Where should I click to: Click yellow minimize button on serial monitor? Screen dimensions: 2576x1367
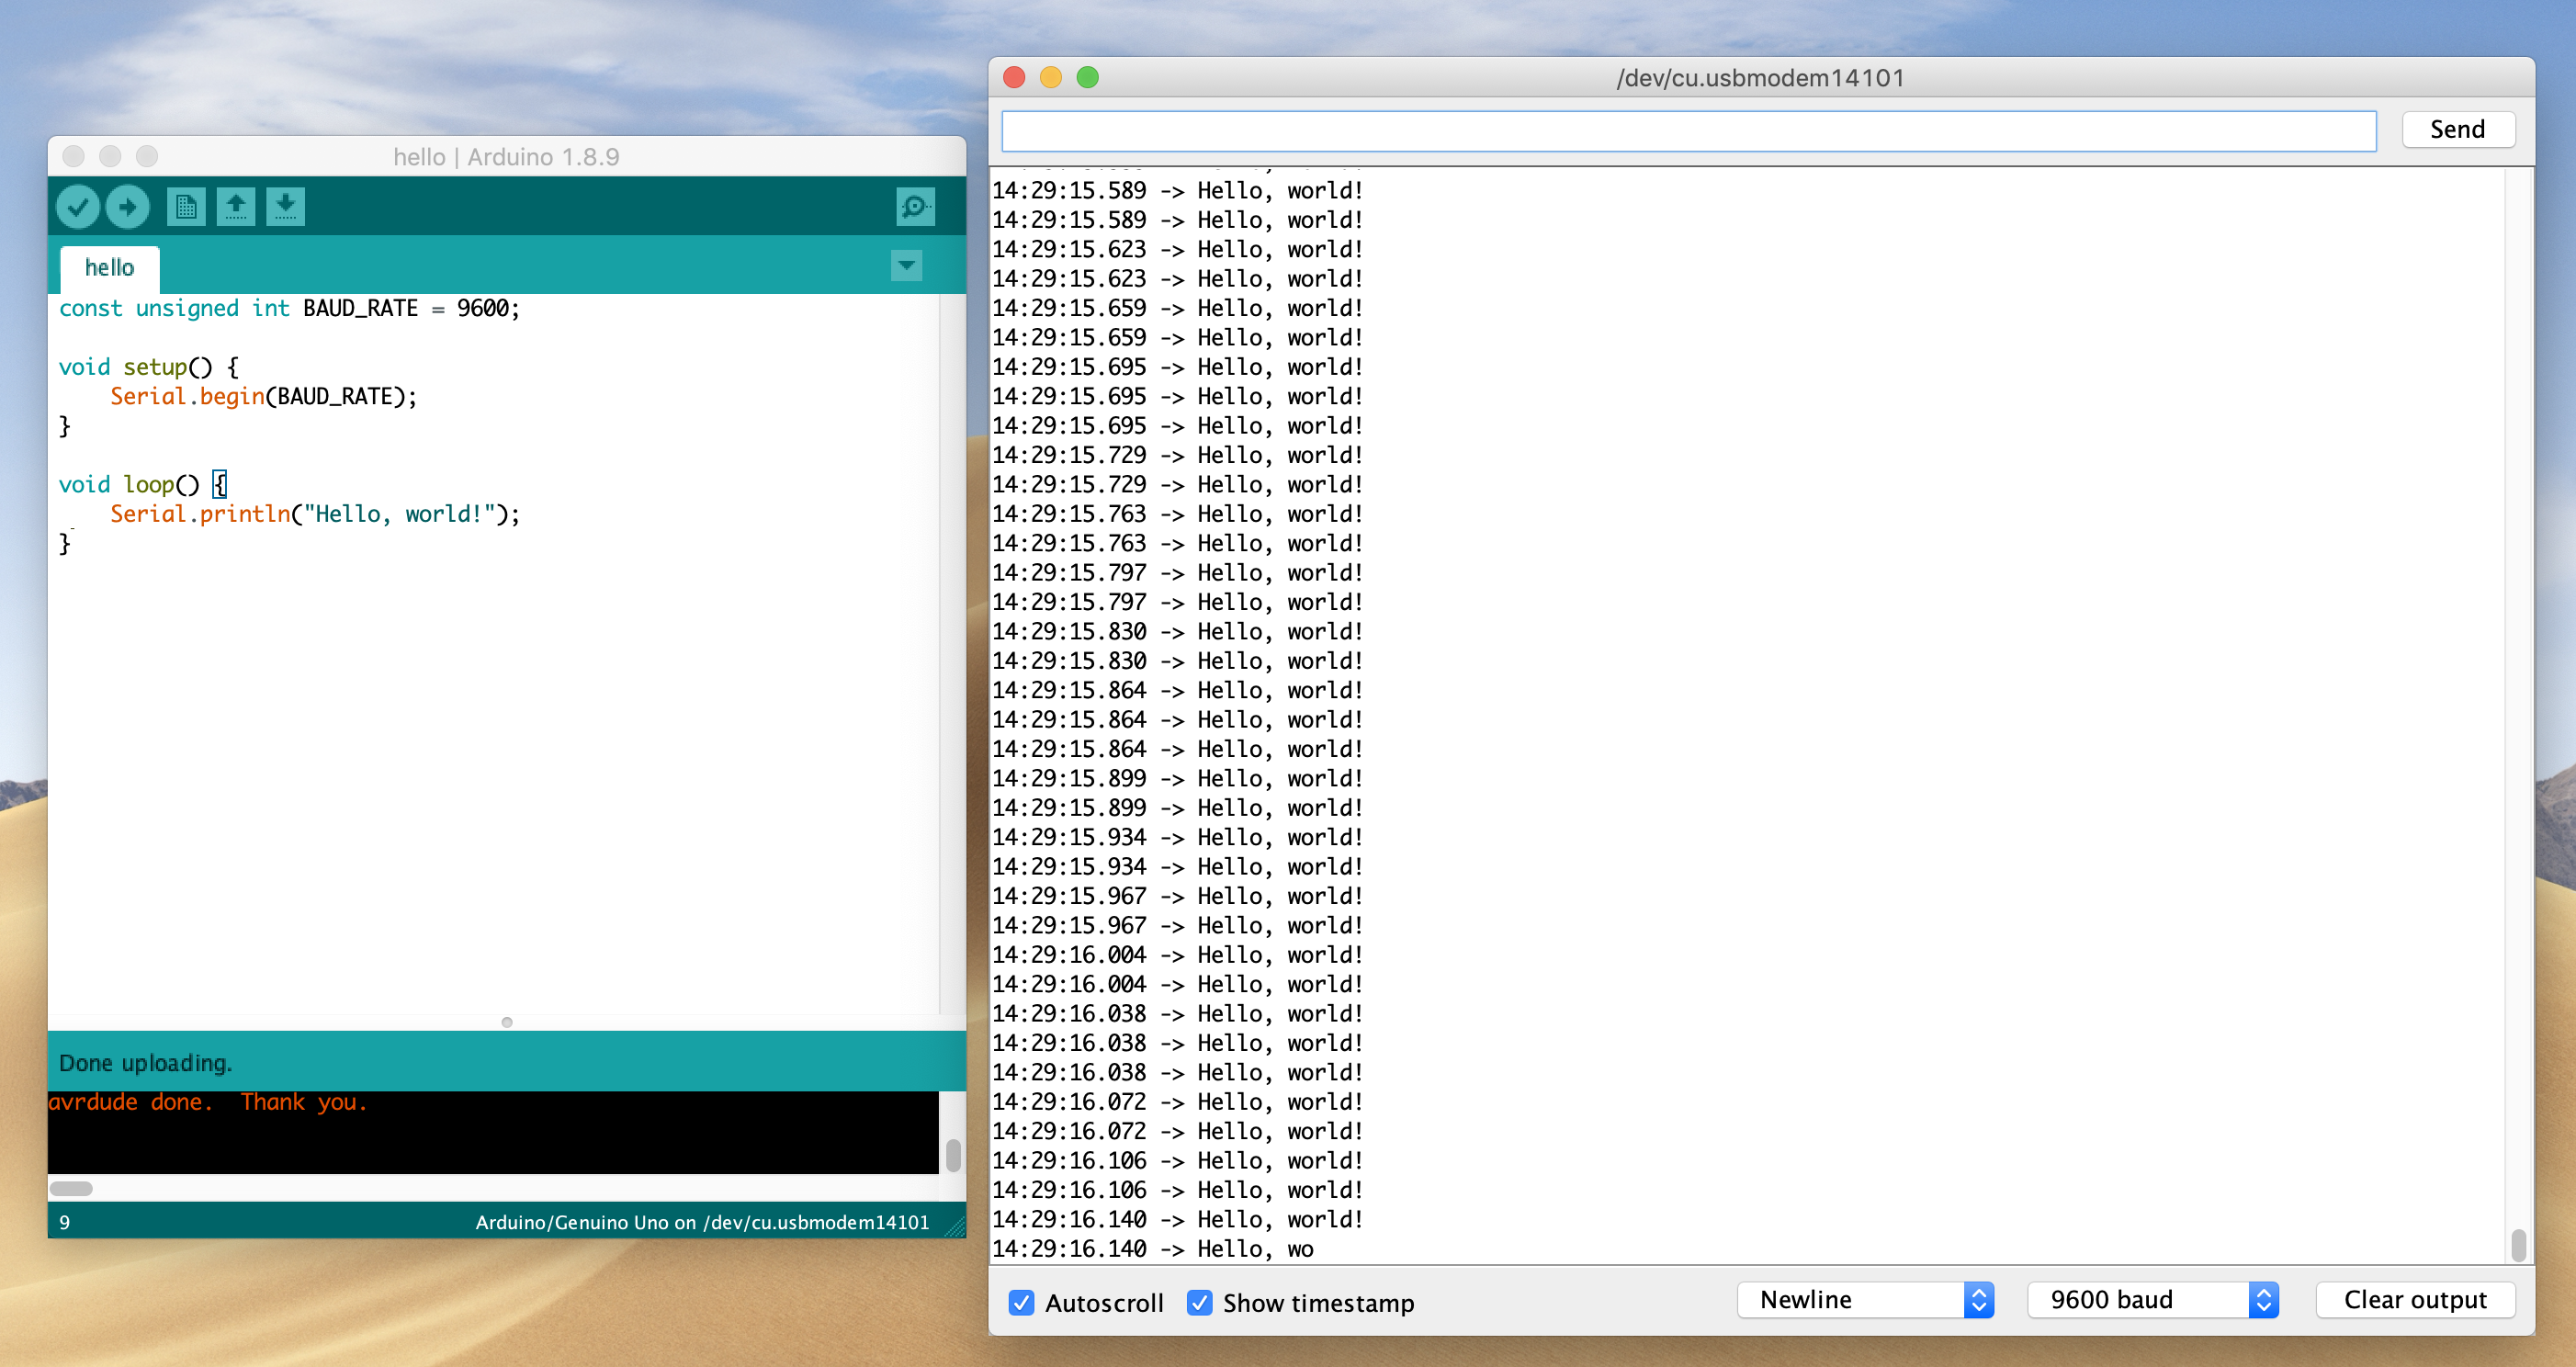[x=1050, y=78]
